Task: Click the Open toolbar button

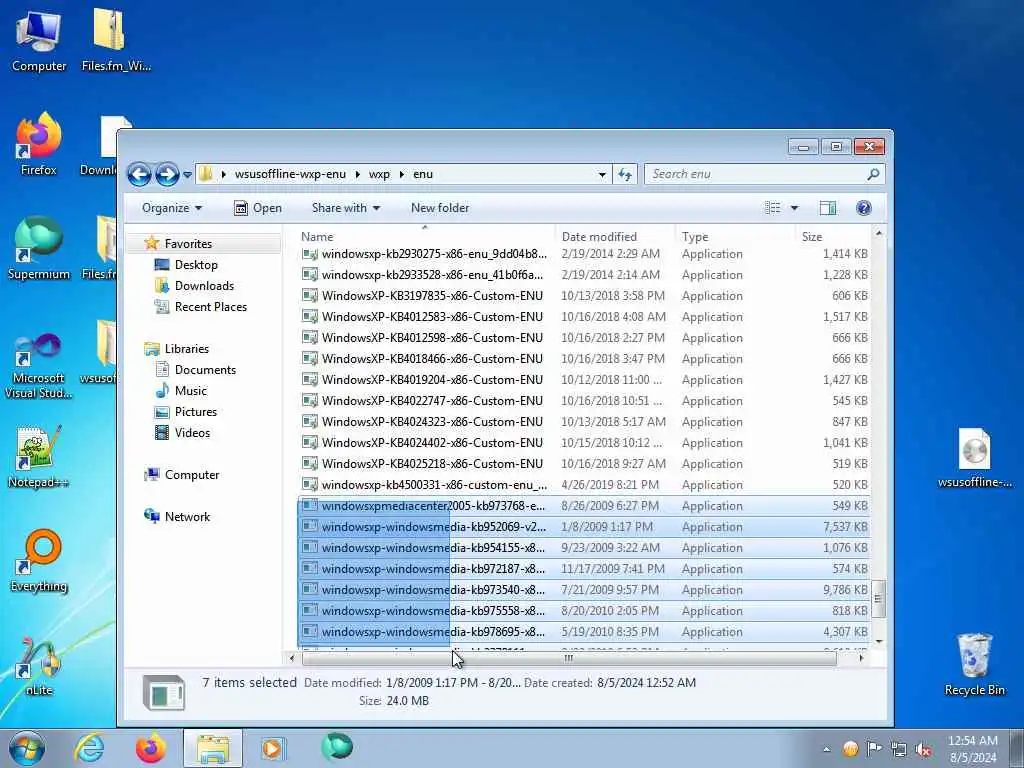Action: (258, 208)
